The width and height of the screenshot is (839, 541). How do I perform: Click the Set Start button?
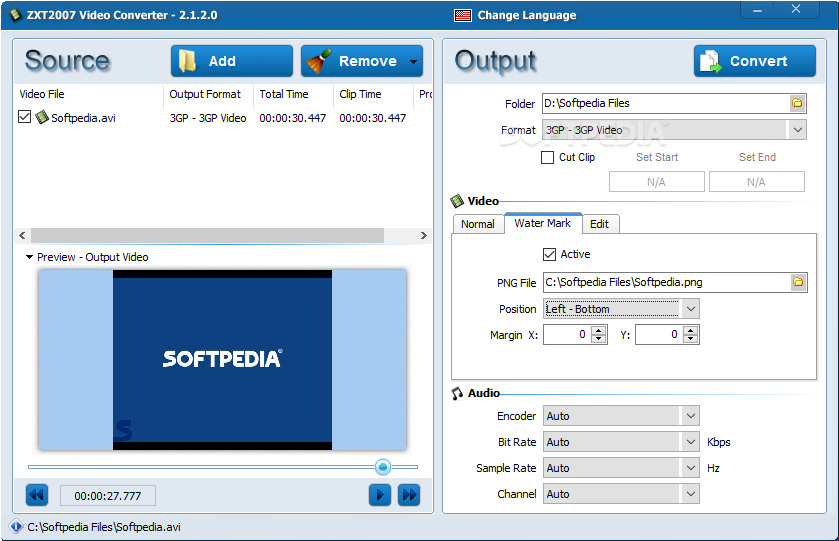pyautogui.click(x=657, y=157)
